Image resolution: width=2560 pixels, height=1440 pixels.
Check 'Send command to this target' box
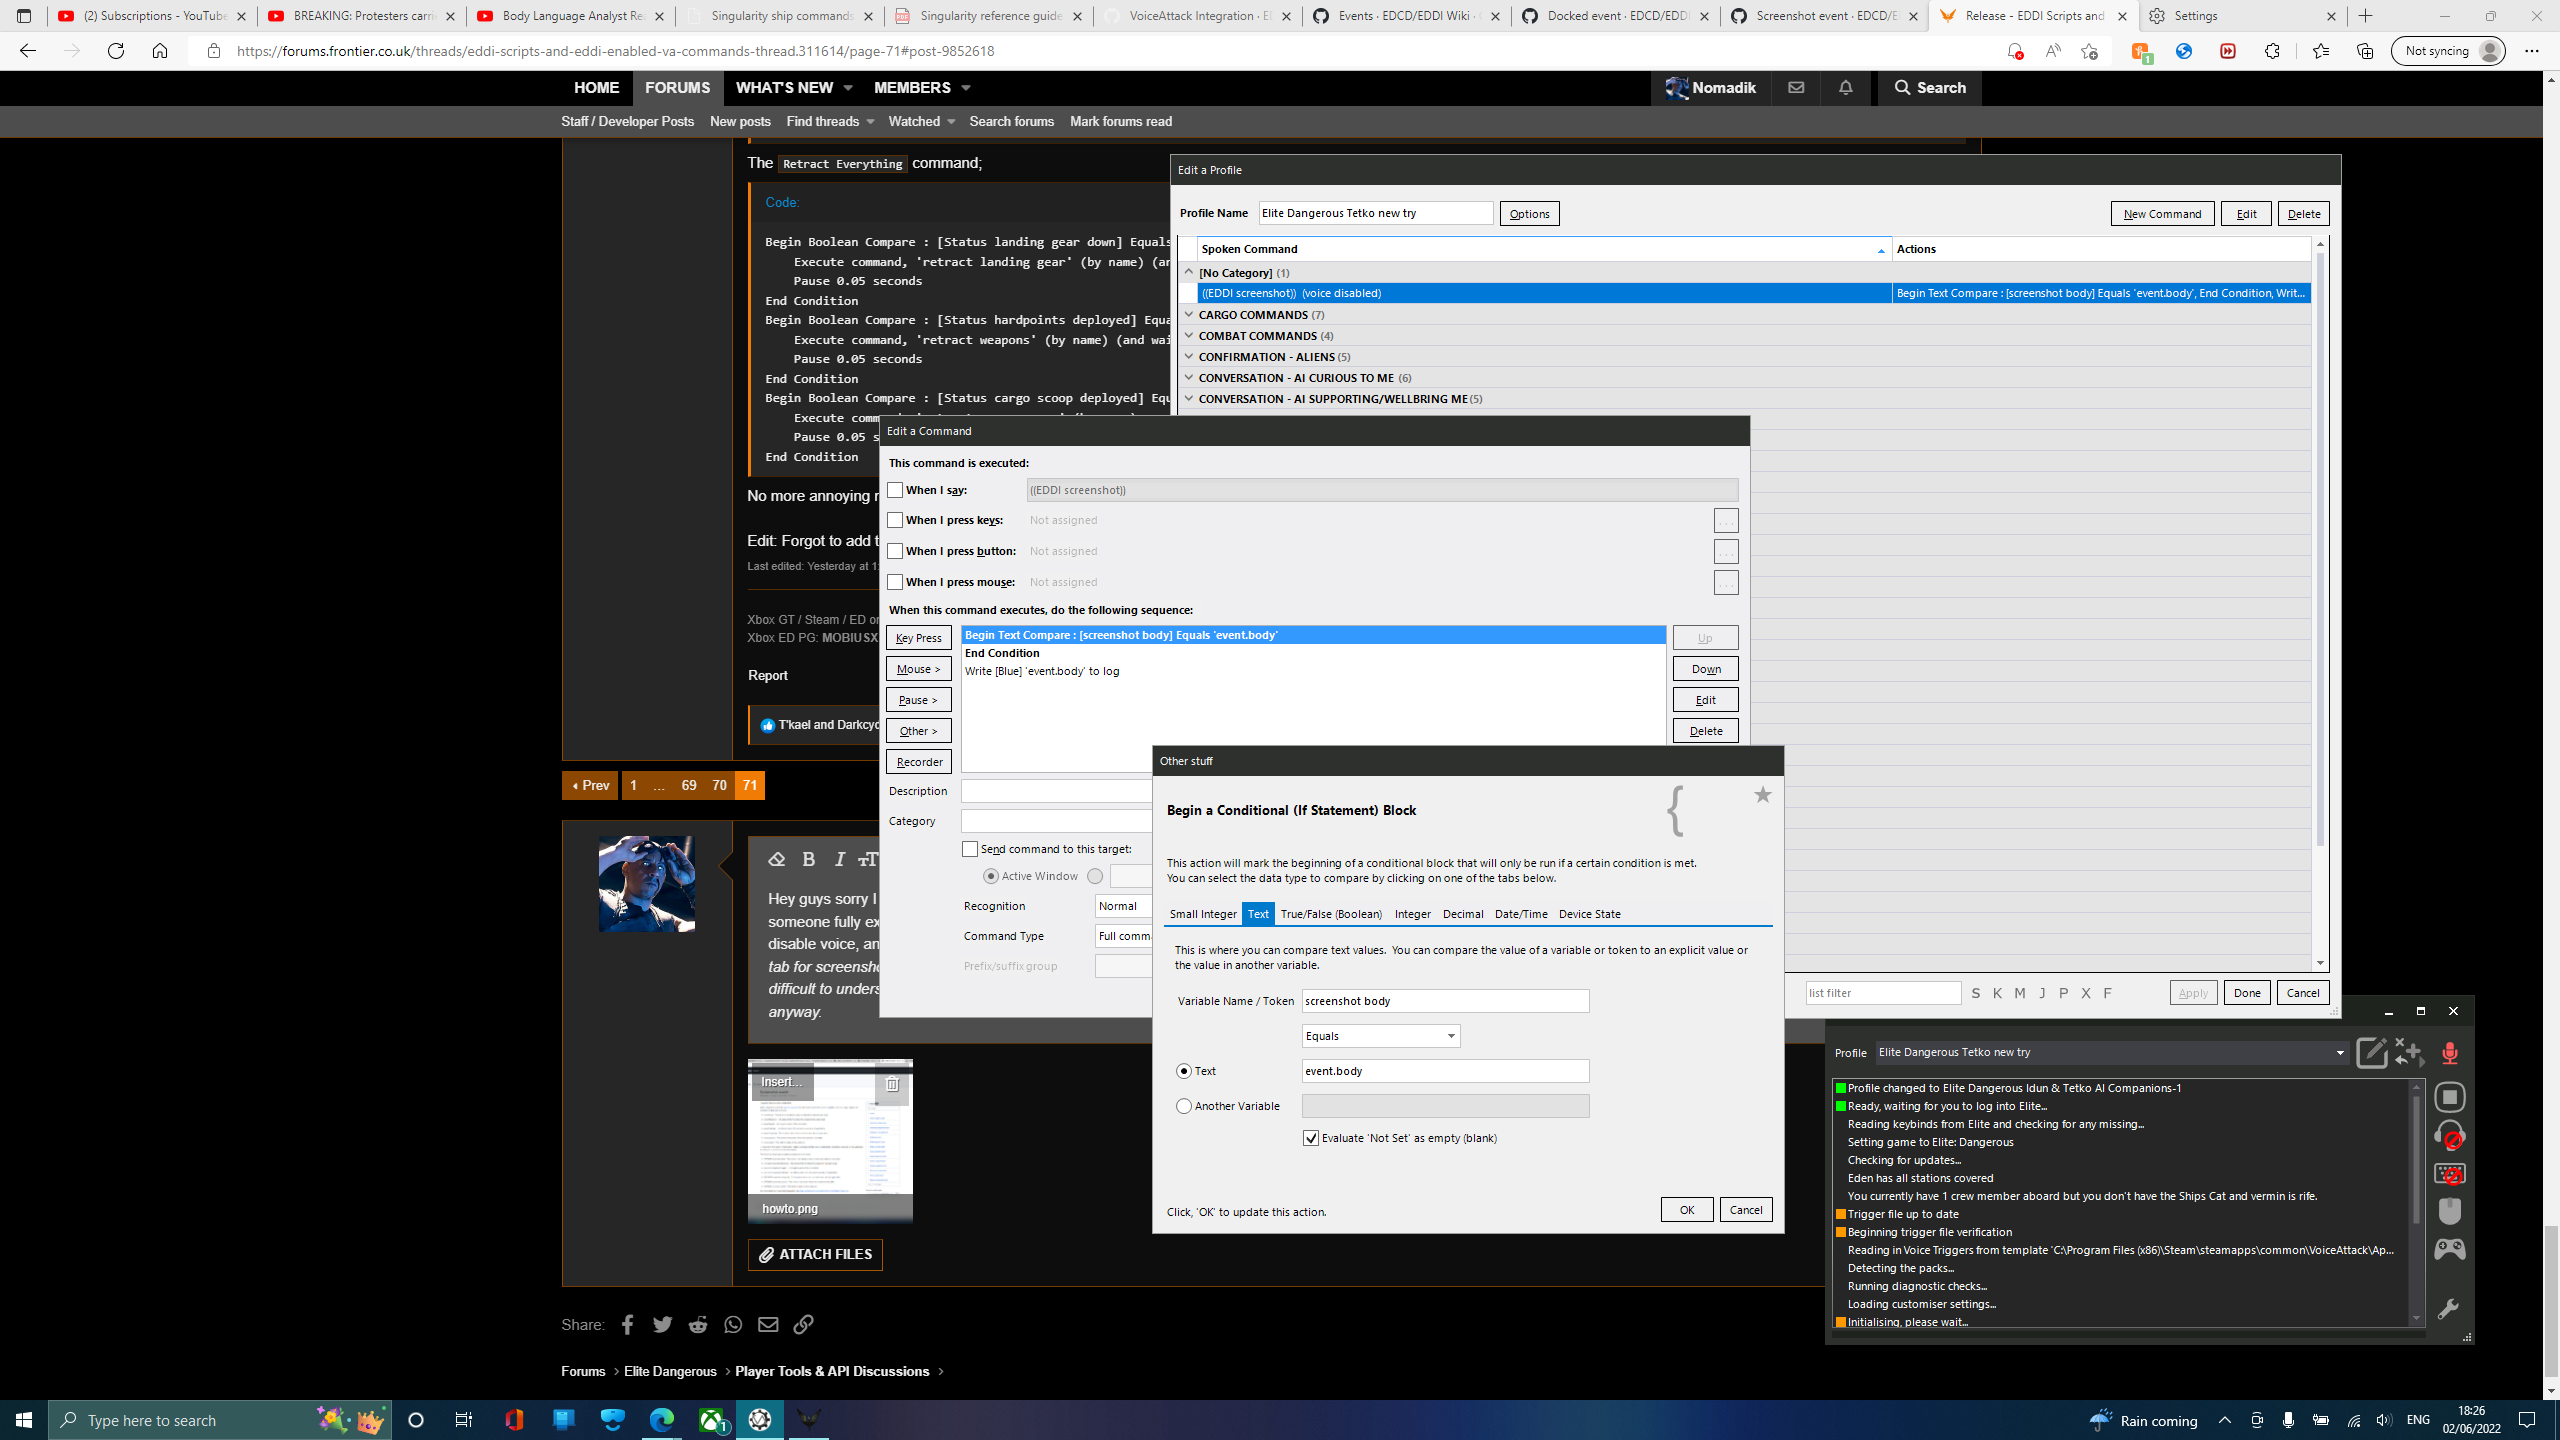pyautogui.click(x=970, y=849)
